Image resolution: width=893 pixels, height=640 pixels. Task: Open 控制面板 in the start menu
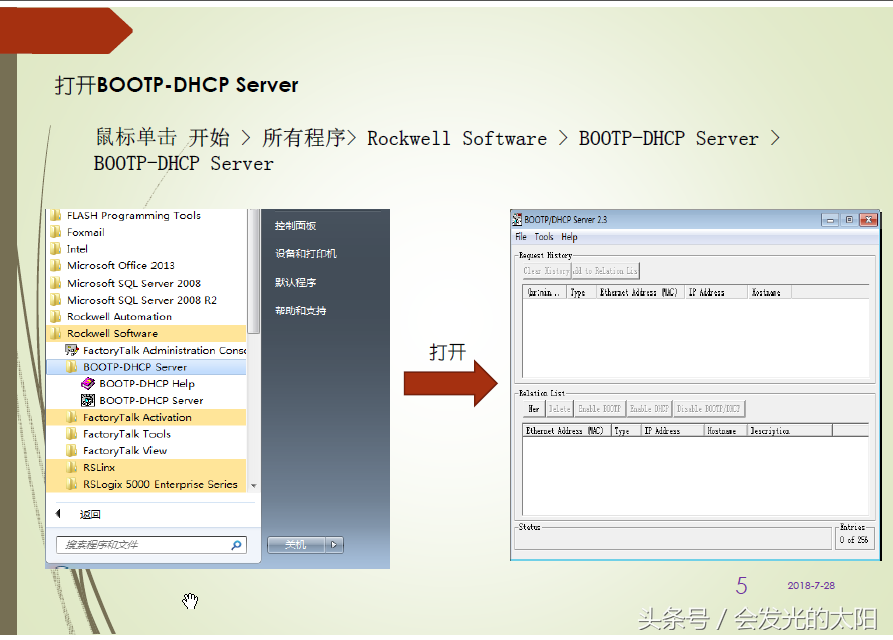click(x=296, y=225)
